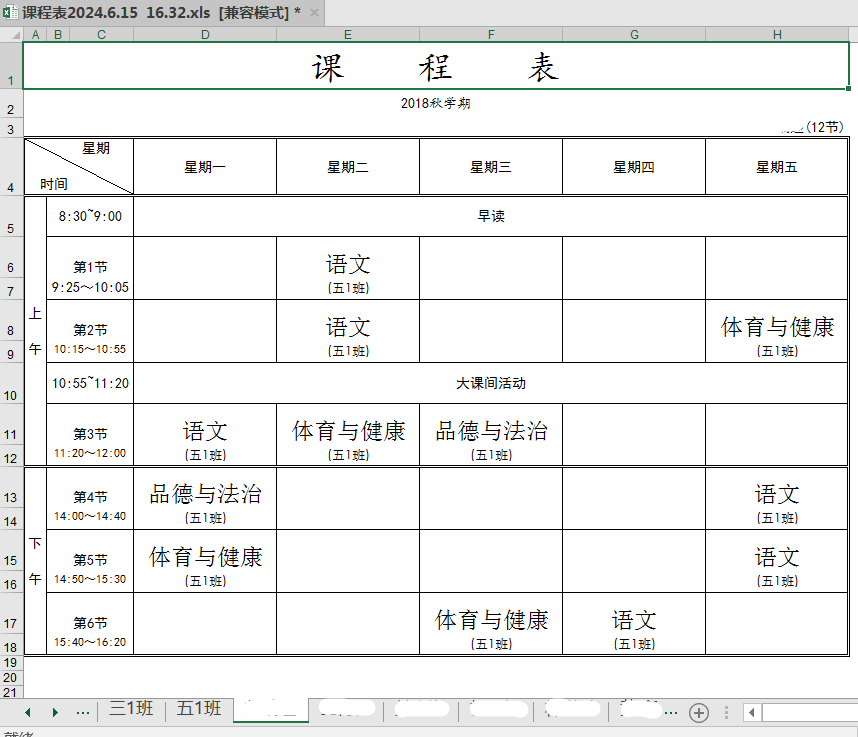
Task: Click the add new sheet plus button
Action: coord(699,712)
